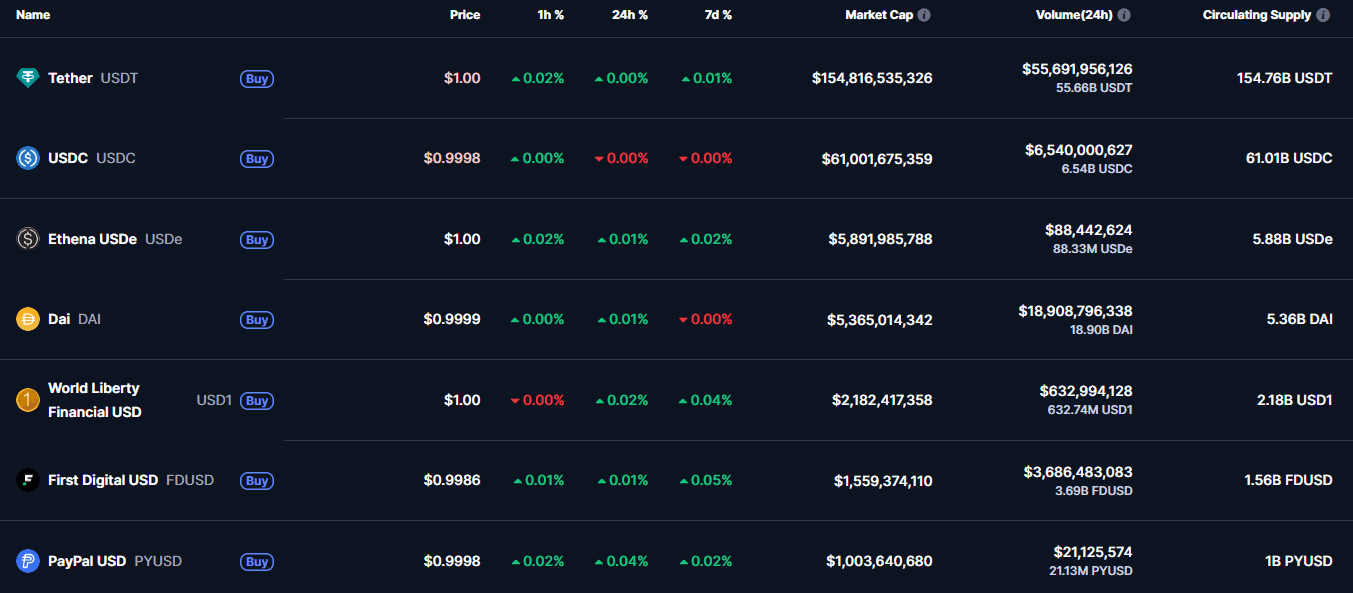Click the PayPal USD coin logo
The width and height of the screenshot is (1353, 593).
pos(28,561)
